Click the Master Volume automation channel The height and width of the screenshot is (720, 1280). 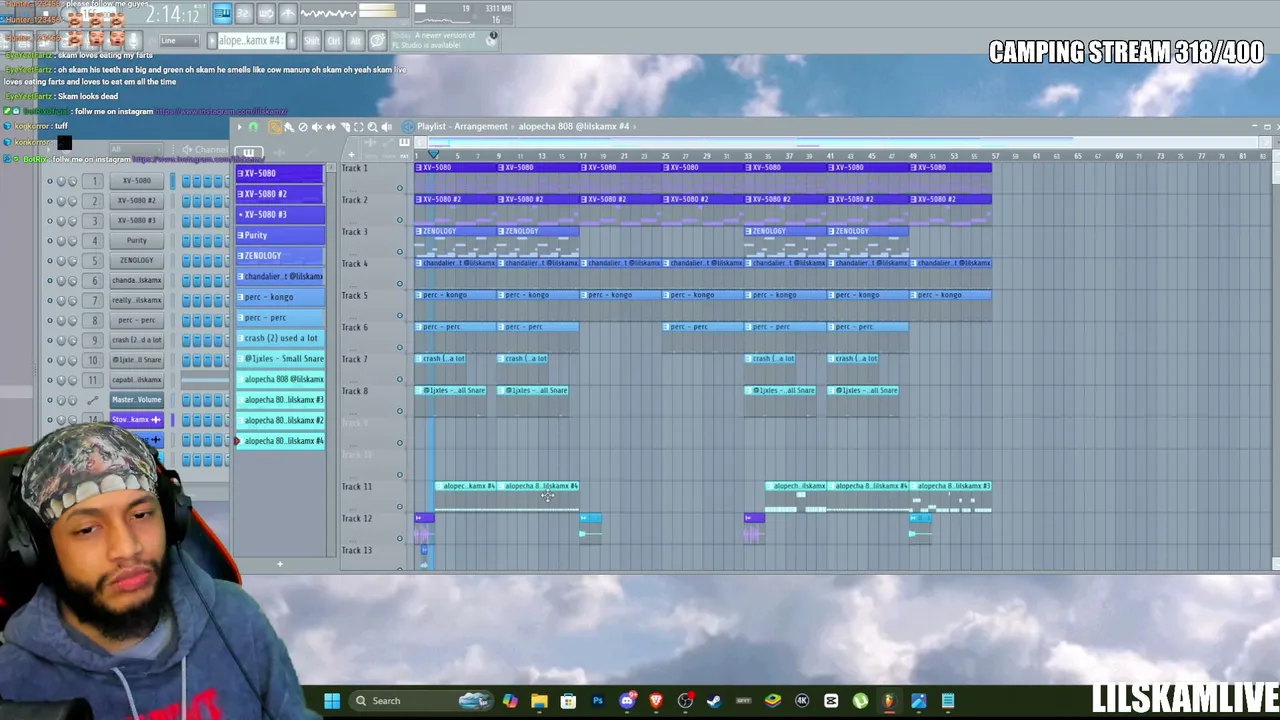pos(137,400)
